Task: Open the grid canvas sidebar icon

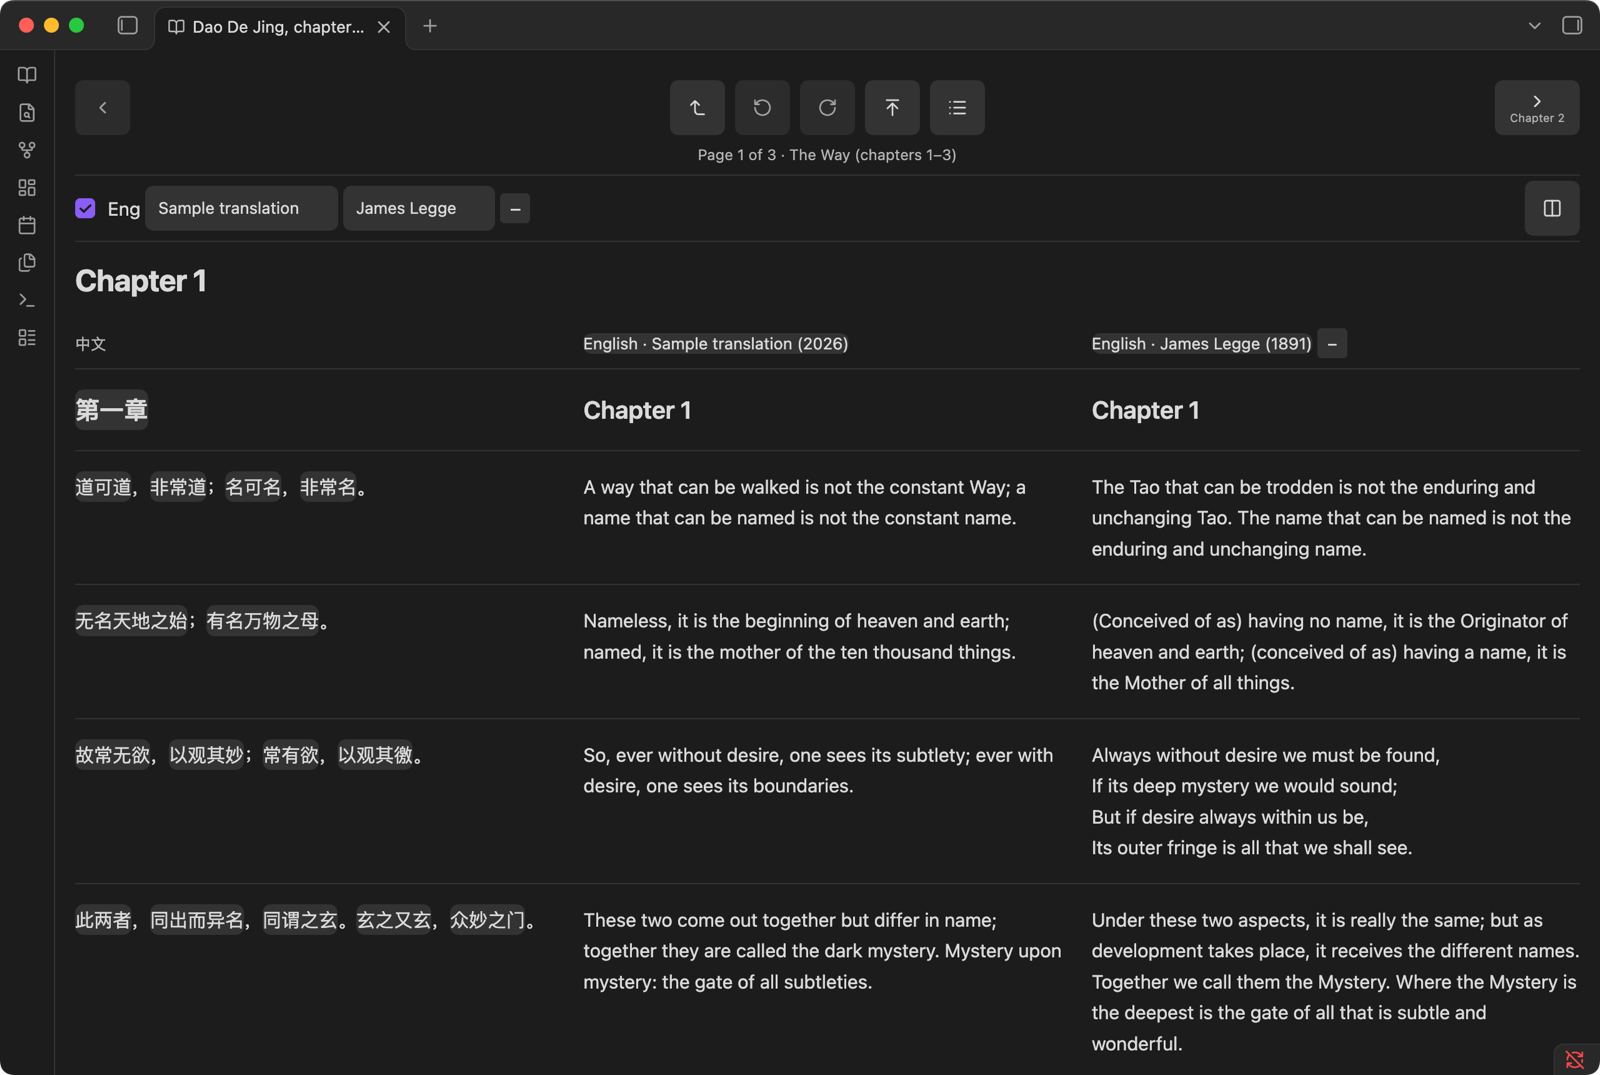Action: point(27,188)
